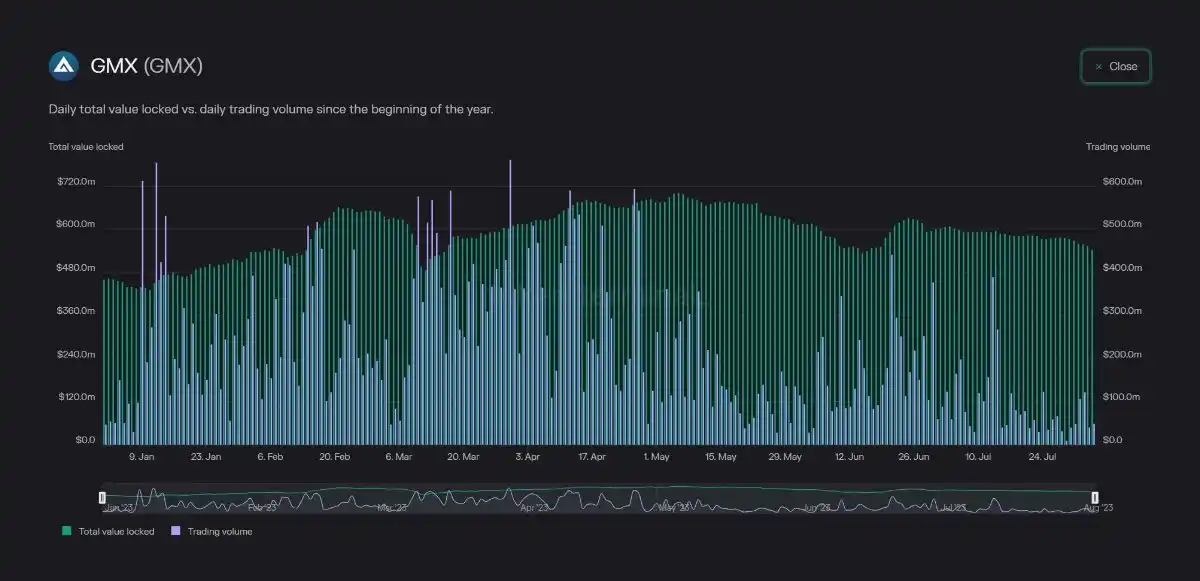Close the GMX chart panel
The width and height of the screenshot is (1200, 581).
(1115, 67)
